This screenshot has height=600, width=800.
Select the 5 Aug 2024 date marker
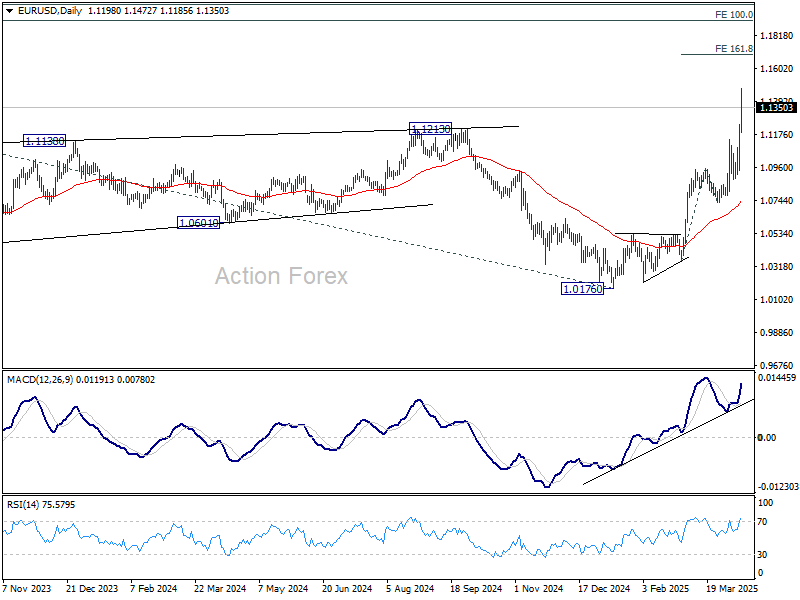point(411,590)
